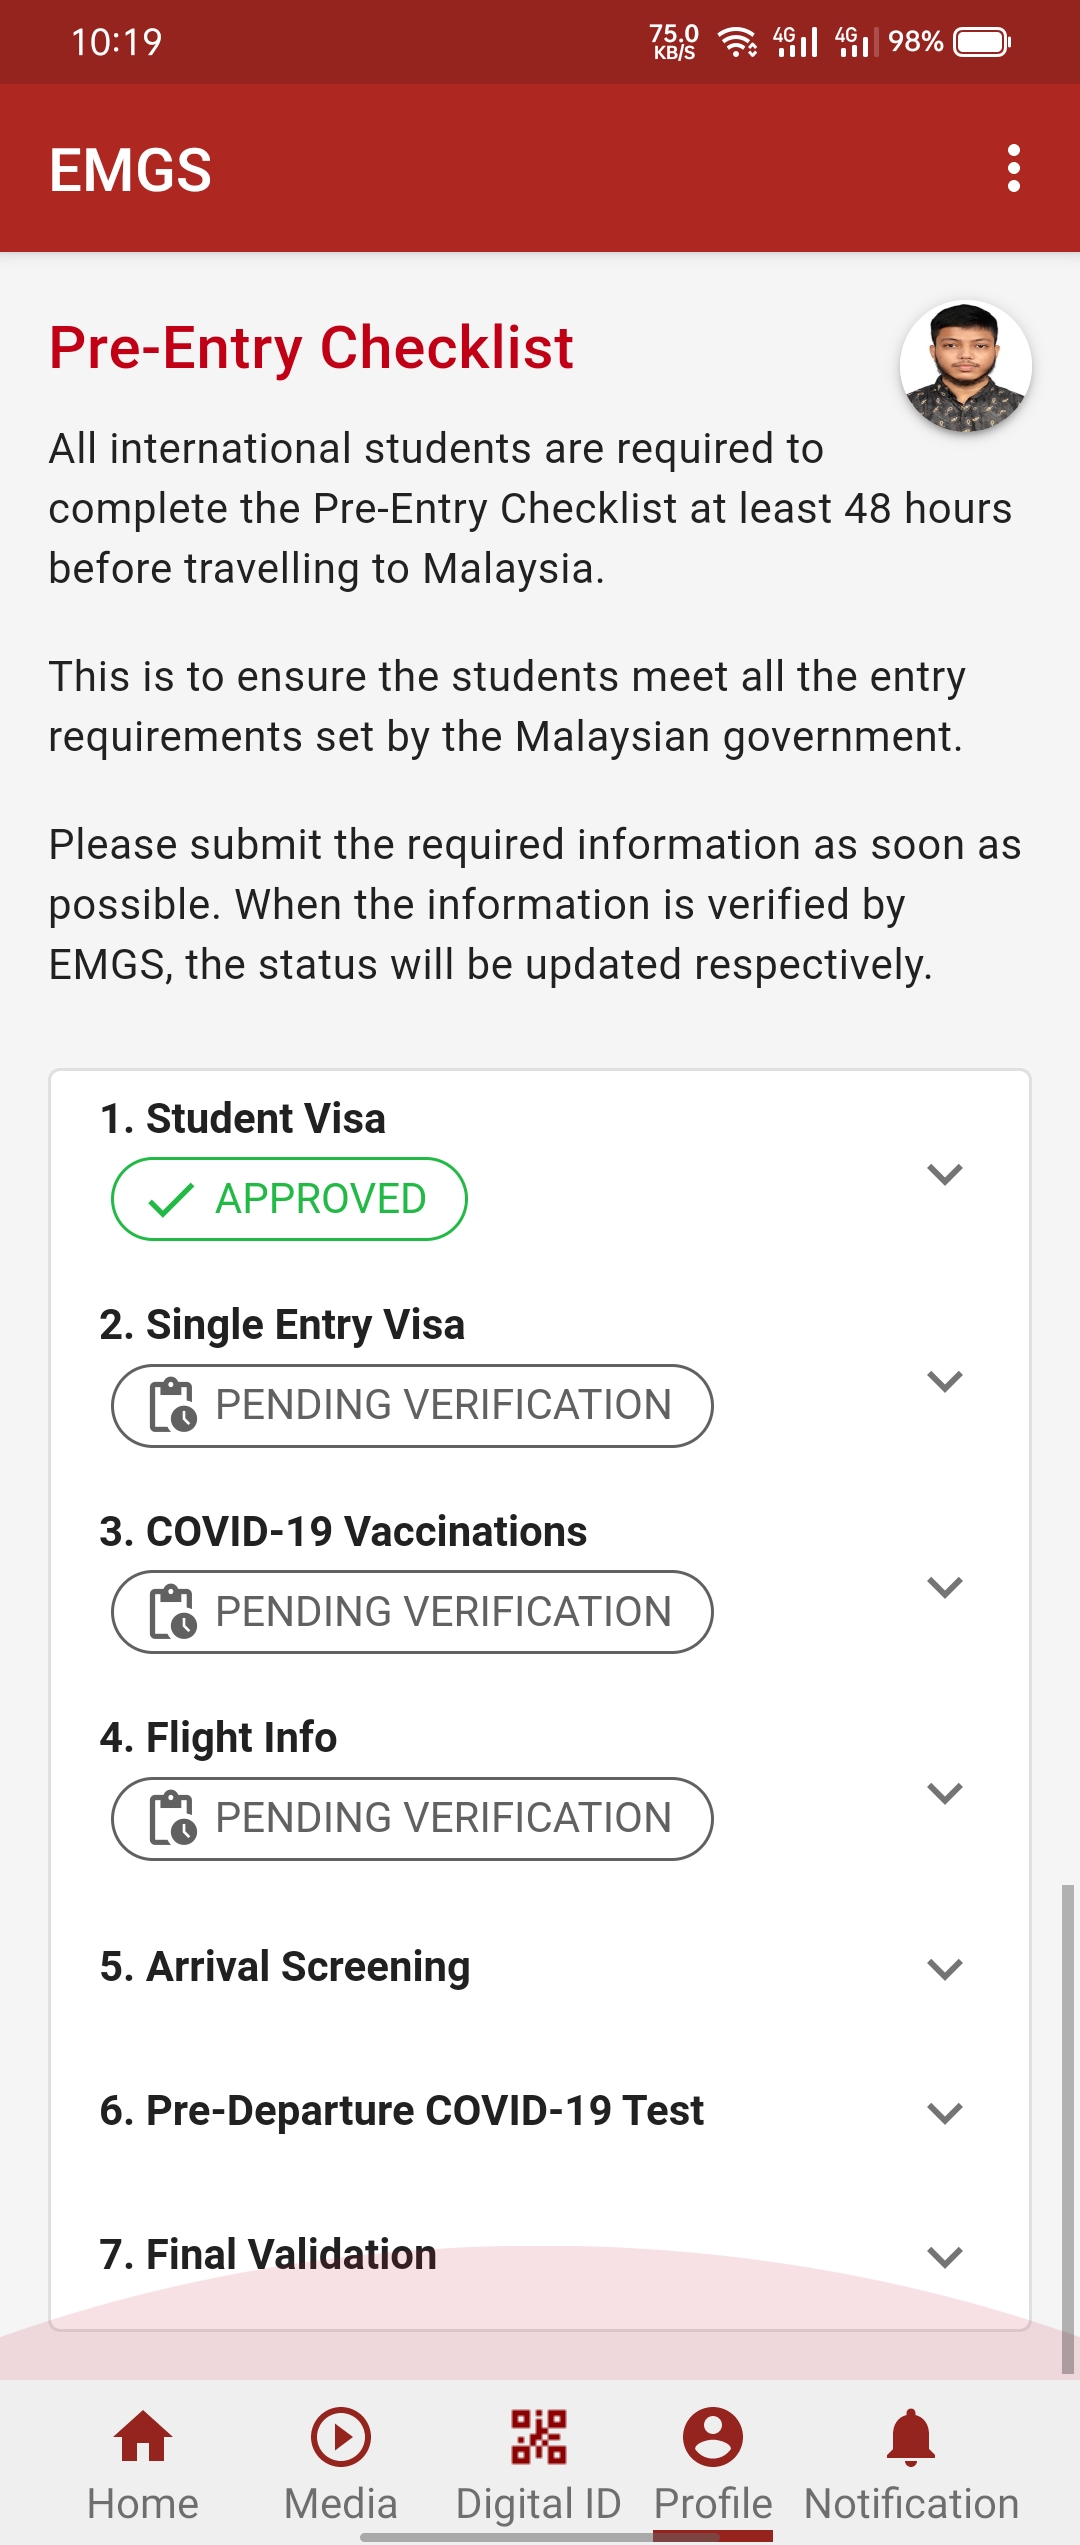1080x2545 pixels.
Task: Tap the Home icon in bottom bar
Action: 143,2436
